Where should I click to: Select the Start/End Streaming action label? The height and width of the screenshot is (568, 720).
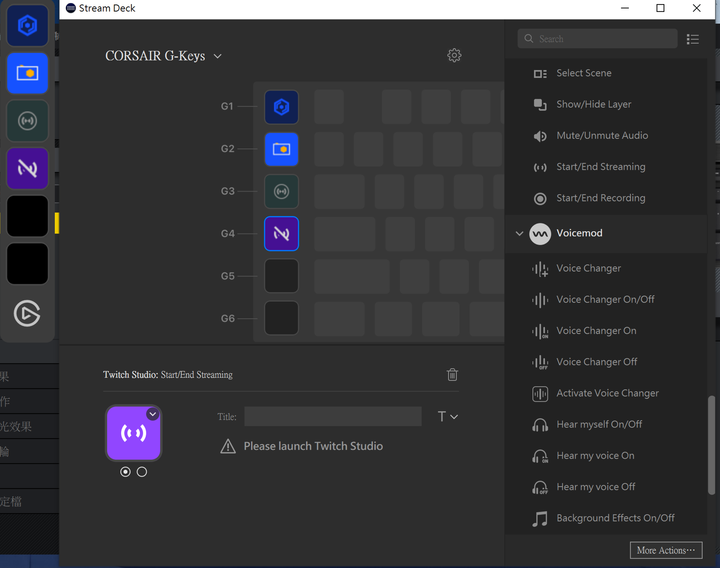[601, 167]
